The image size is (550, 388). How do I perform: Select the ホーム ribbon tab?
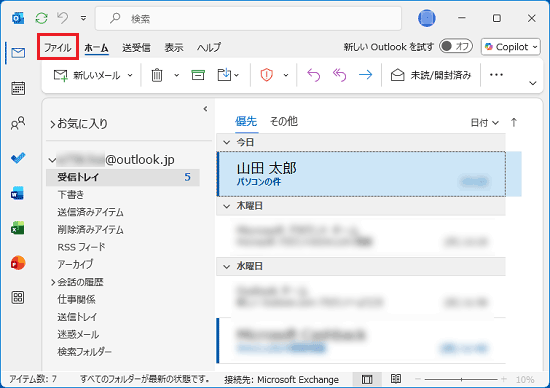(x=96, y=47)
